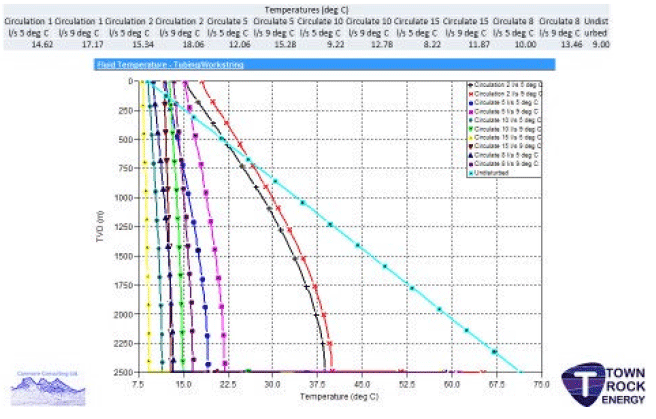This screenshot has width=656, height=419.
Task: Click the table value 13.46
Action: click(x=571, y=44)
